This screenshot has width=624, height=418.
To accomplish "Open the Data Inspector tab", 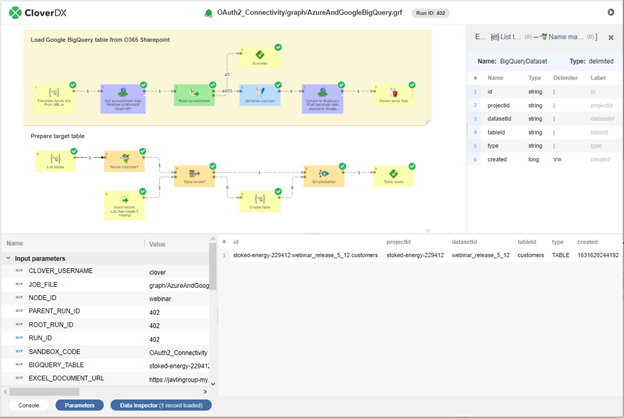I will point(160,405).
